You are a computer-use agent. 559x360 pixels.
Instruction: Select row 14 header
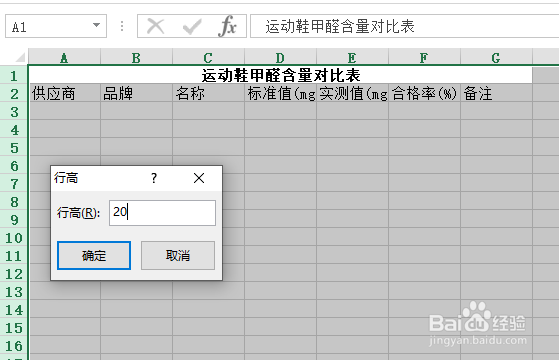(x=14, y=309)
